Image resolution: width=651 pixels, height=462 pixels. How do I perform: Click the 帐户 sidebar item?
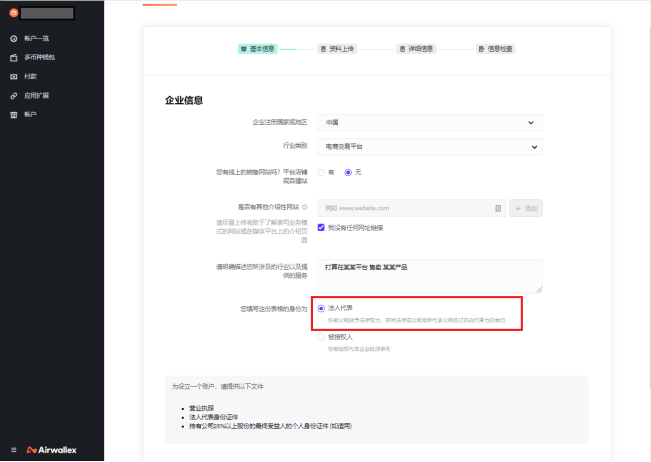(30, 114)
